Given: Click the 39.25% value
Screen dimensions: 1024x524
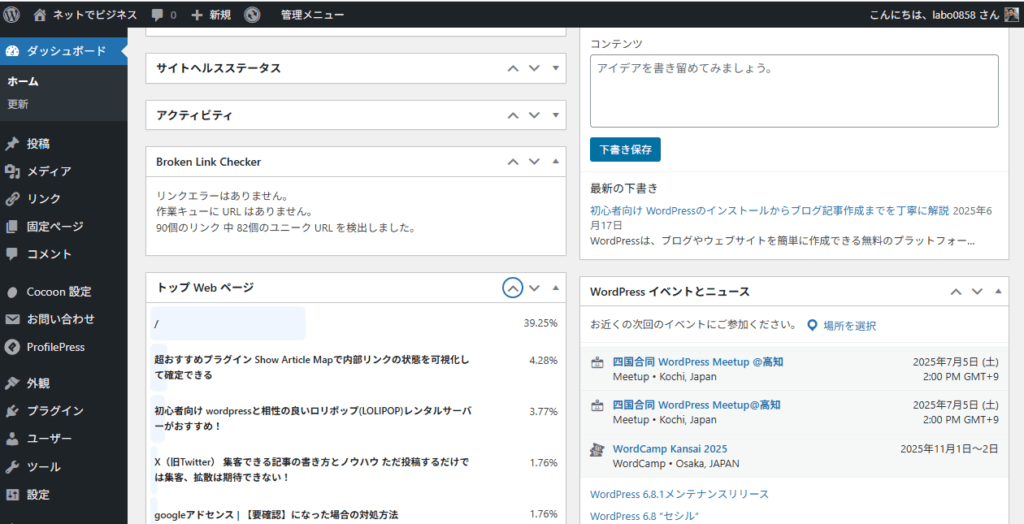Looking at the screenshot, I should tap(540, 323).
